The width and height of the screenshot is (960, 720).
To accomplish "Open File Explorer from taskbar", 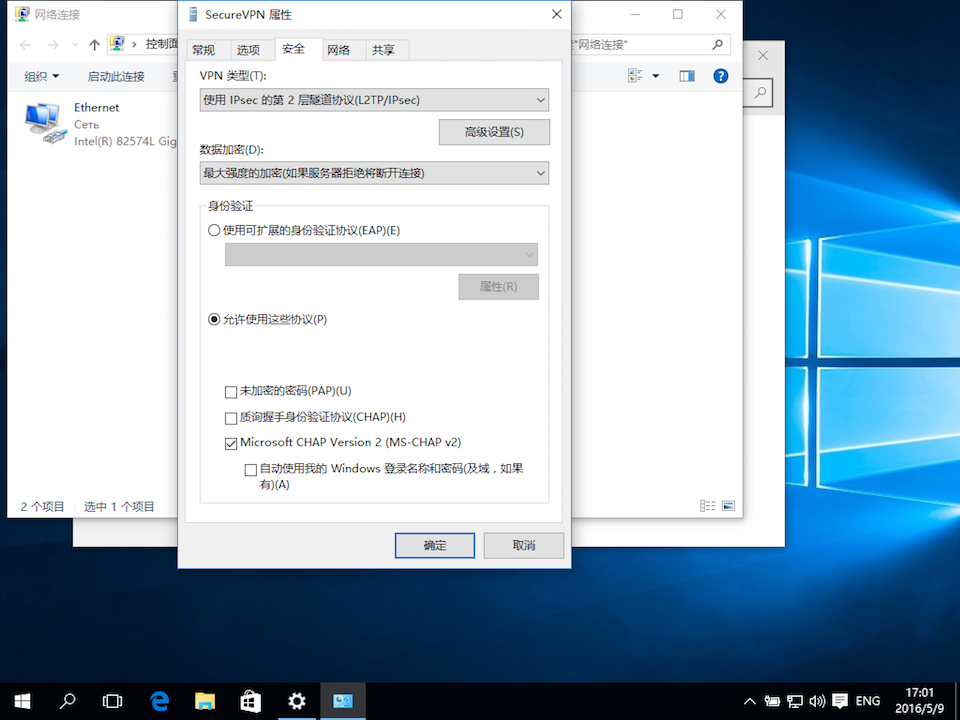I will [205, 701].
